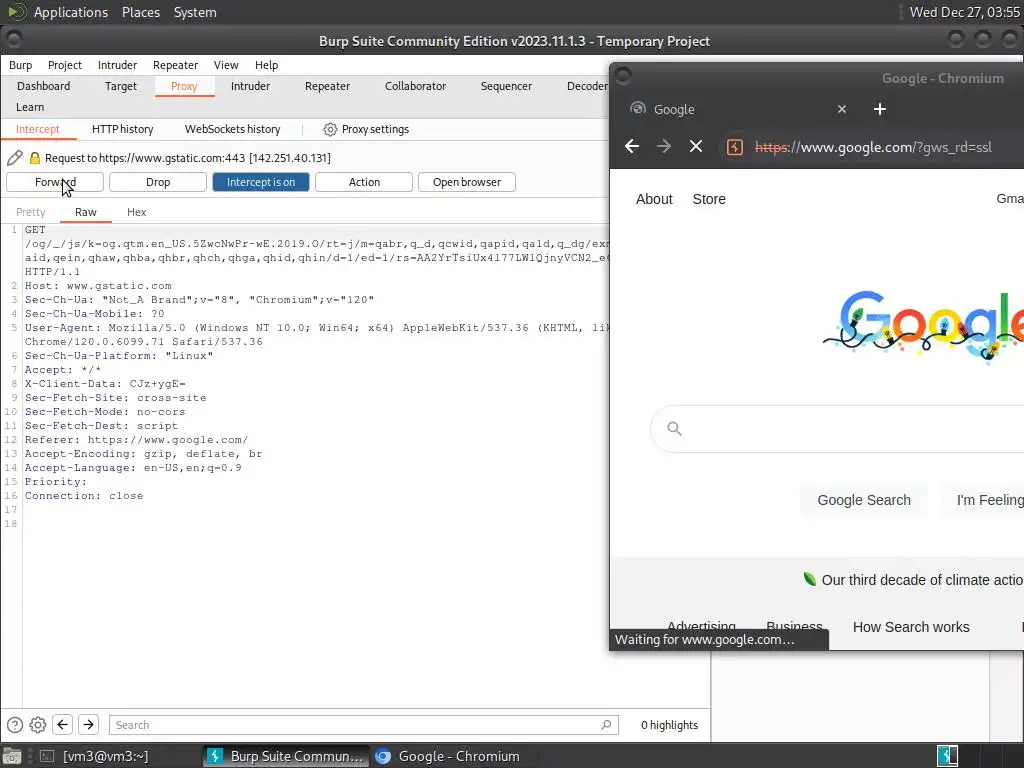Screen dimensions: 1024x768
Task: Open Proxy settings gear
Action: click(330, 129)
